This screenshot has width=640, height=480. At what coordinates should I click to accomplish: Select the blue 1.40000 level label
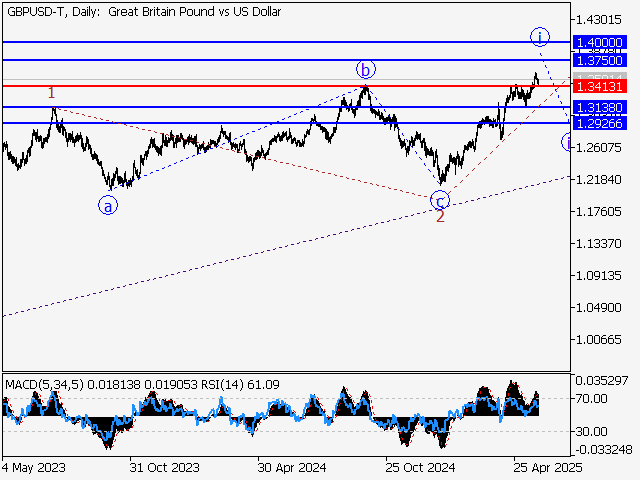[599, 42]
